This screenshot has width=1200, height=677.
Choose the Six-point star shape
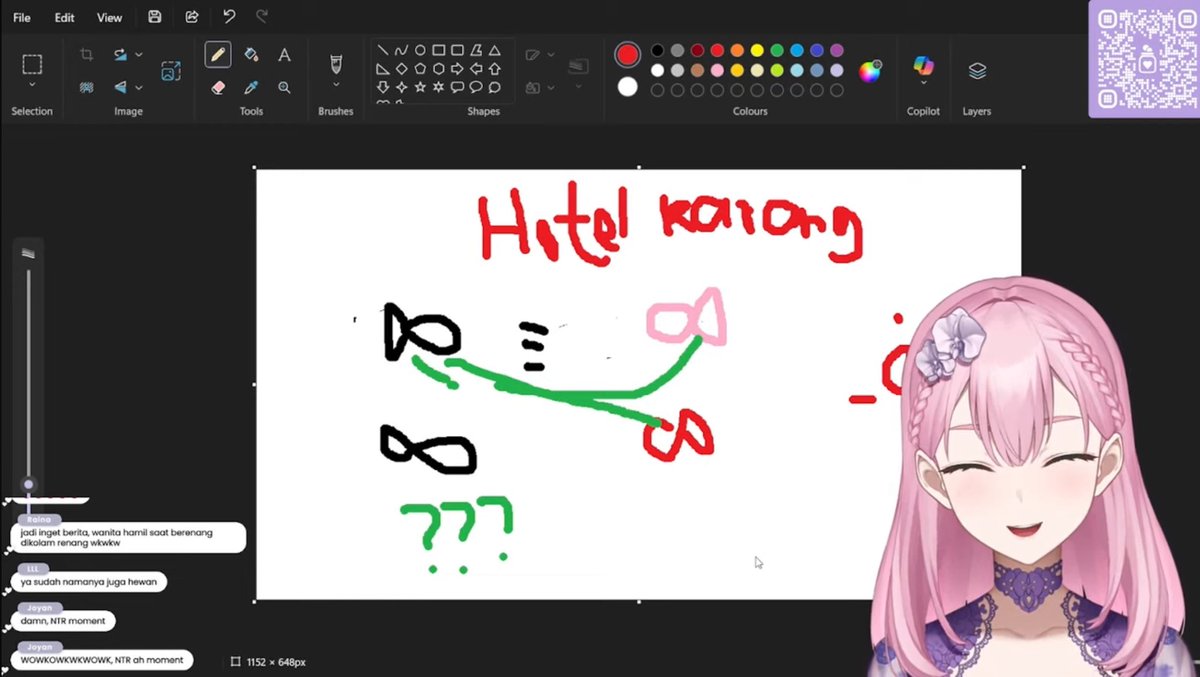click(438, 87)
